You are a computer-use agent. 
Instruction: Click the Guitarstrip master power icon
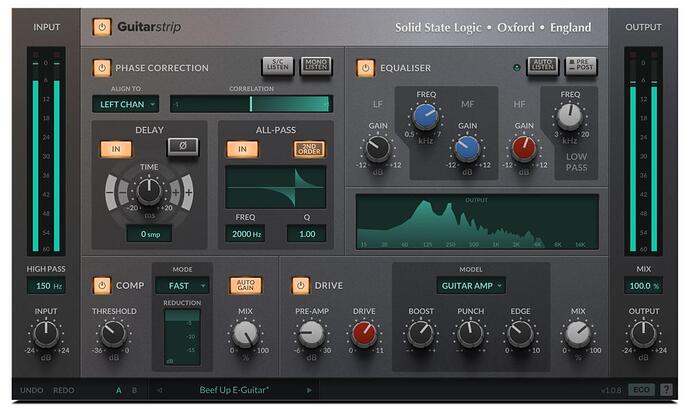[101, 27]
